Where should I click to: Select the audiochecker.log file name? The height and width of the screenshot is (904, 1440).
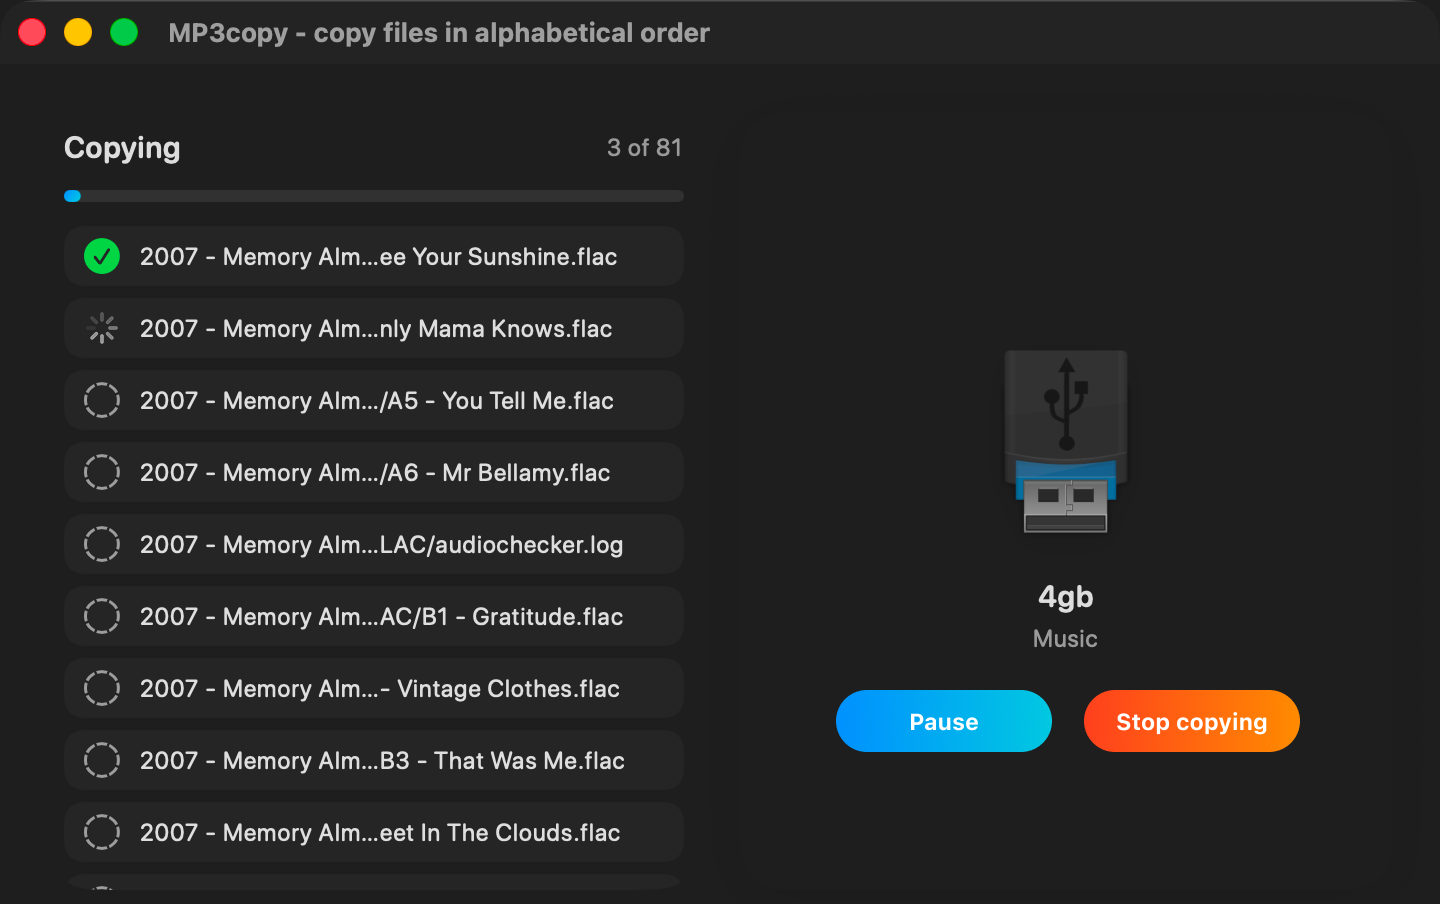pos(381,545)
